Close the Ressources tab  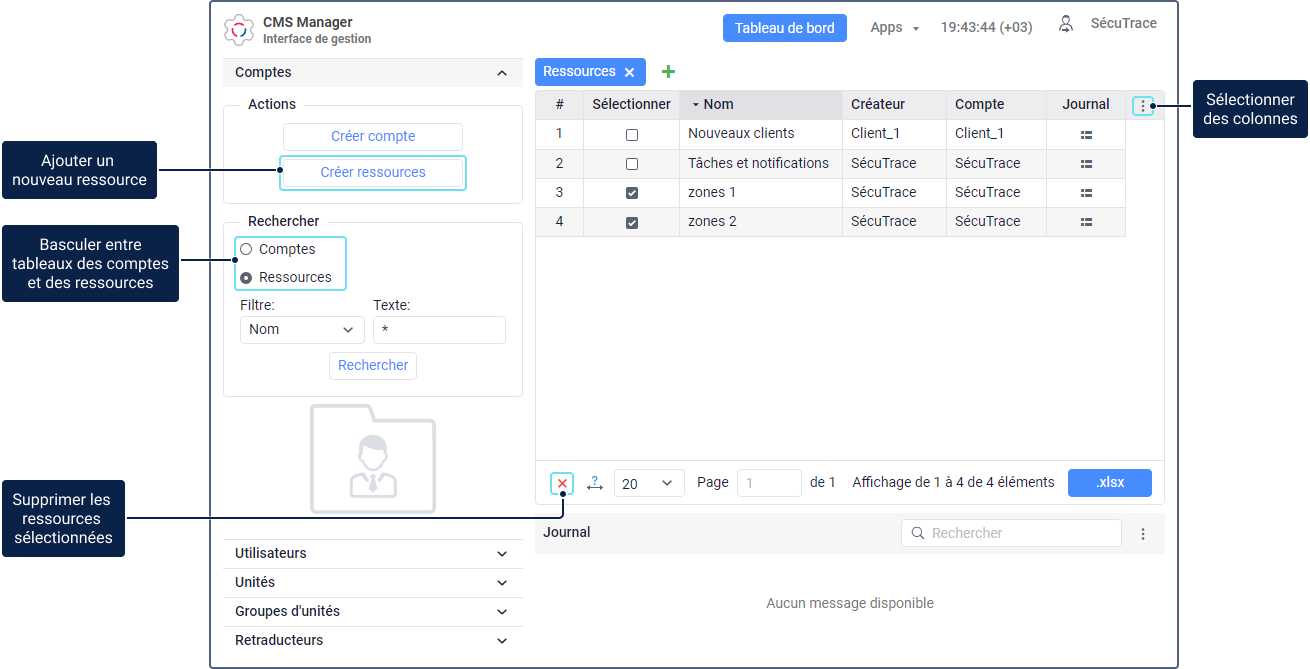[x=629, y=72]
